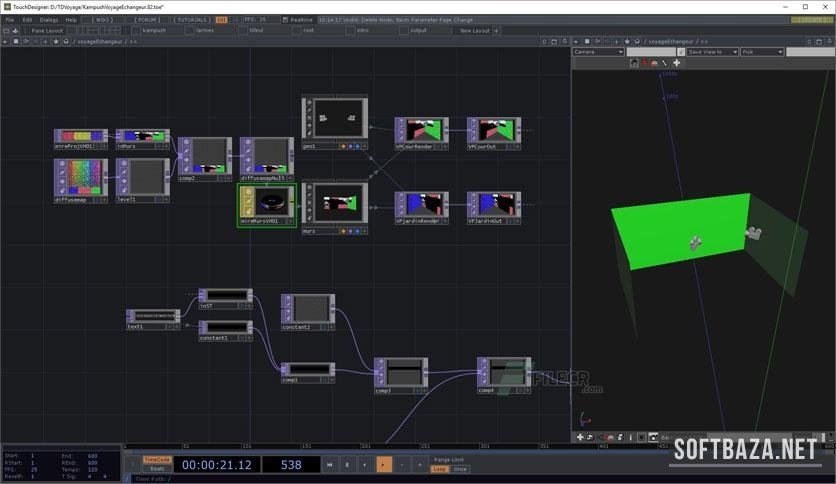Image resolution: width=836 pixels, height=484 pixels.
Task: Open the Pick dropdown in the viewer
Action: pyautogui.click(x=762, y=52)
